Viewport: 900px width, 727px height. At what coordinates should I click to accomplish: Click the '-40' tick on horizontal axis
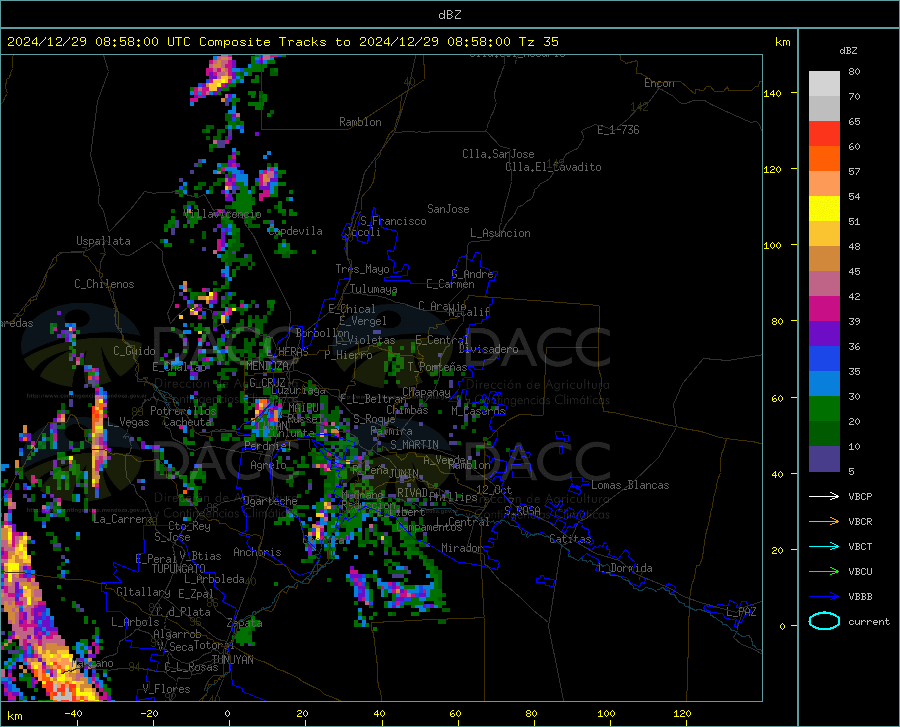(73, 714)
